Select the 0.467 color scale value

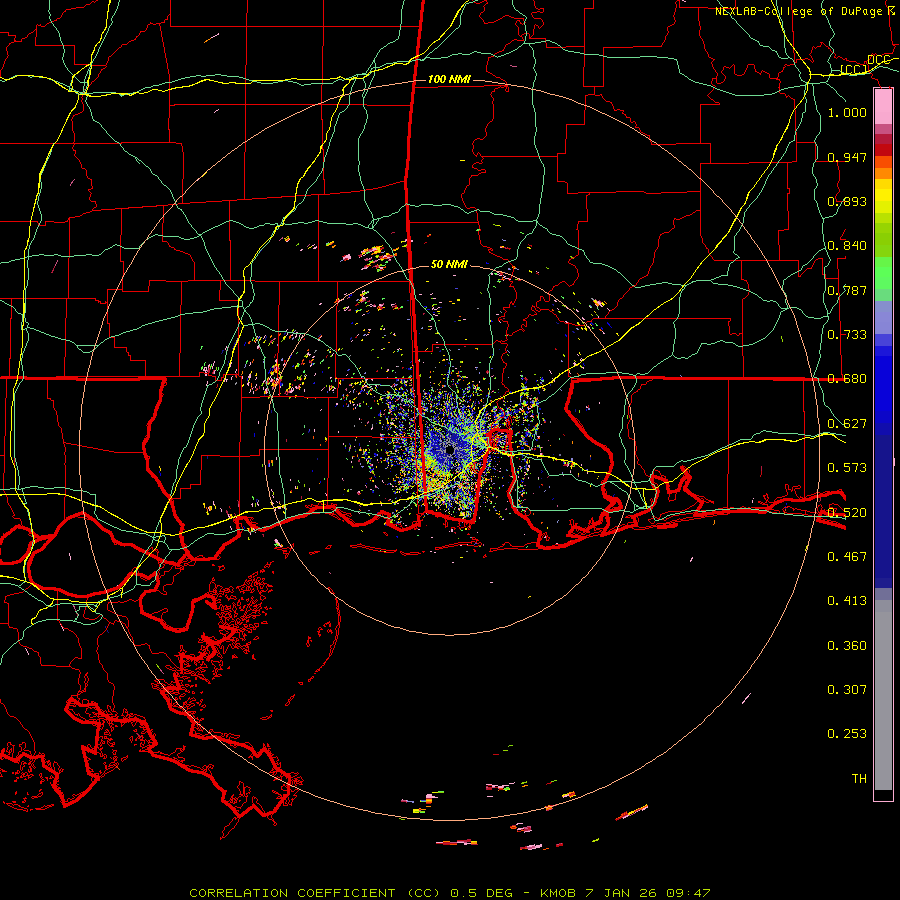click(x=847, y=557)
